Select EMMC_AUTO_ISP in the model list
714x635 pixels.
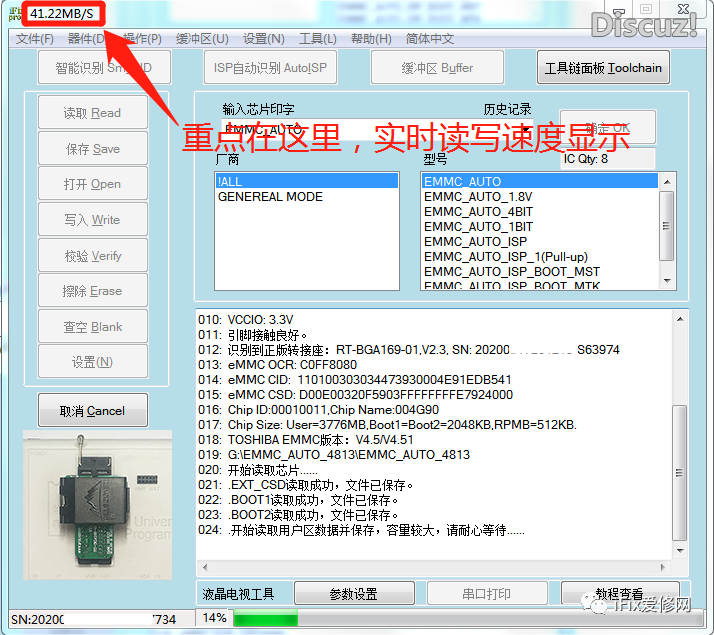475,242
